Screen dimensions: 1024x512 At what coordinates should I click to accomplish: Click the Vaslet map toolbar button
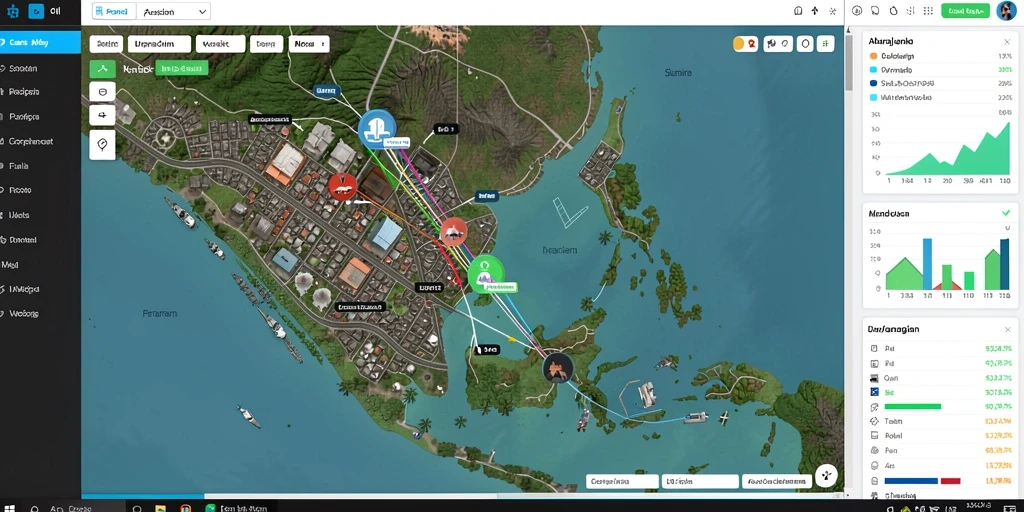click(x=220, y=44)
